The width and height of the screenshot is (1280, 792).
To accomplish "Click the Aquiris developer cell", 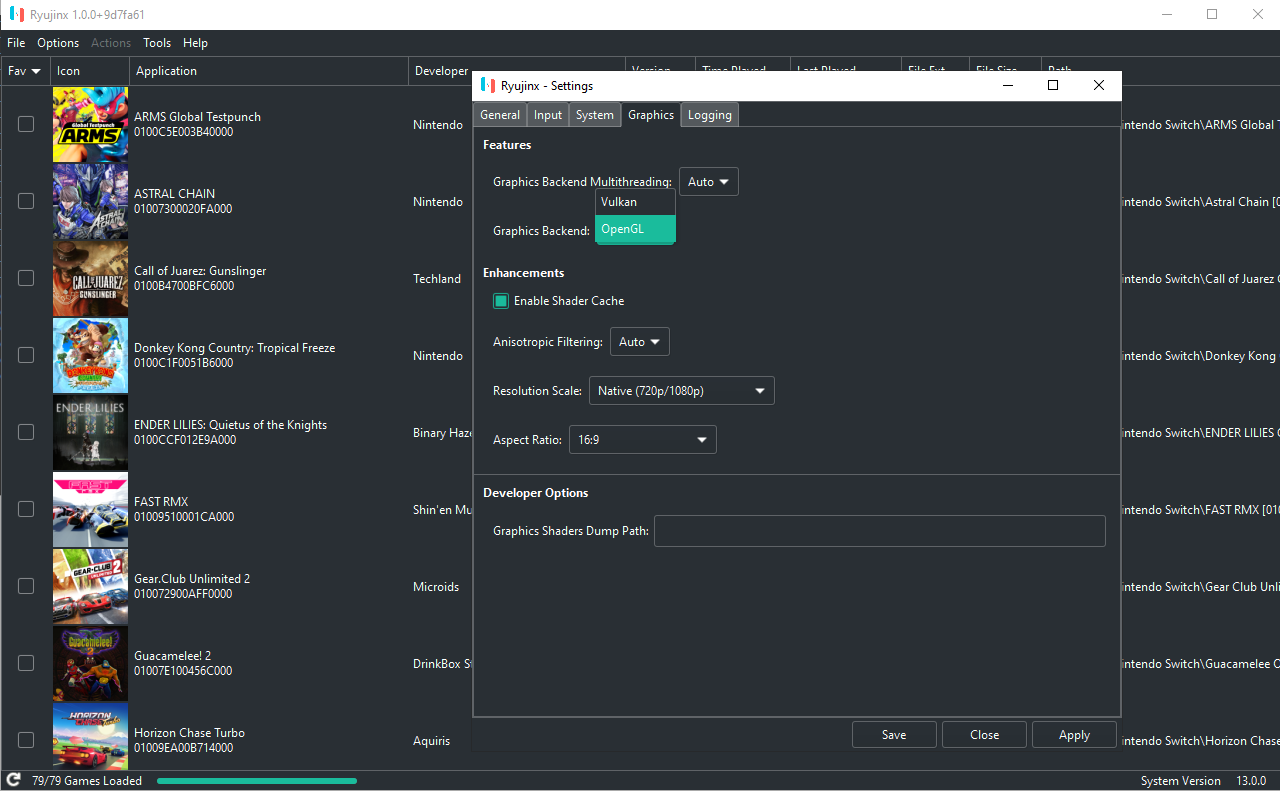I will 432,741.
